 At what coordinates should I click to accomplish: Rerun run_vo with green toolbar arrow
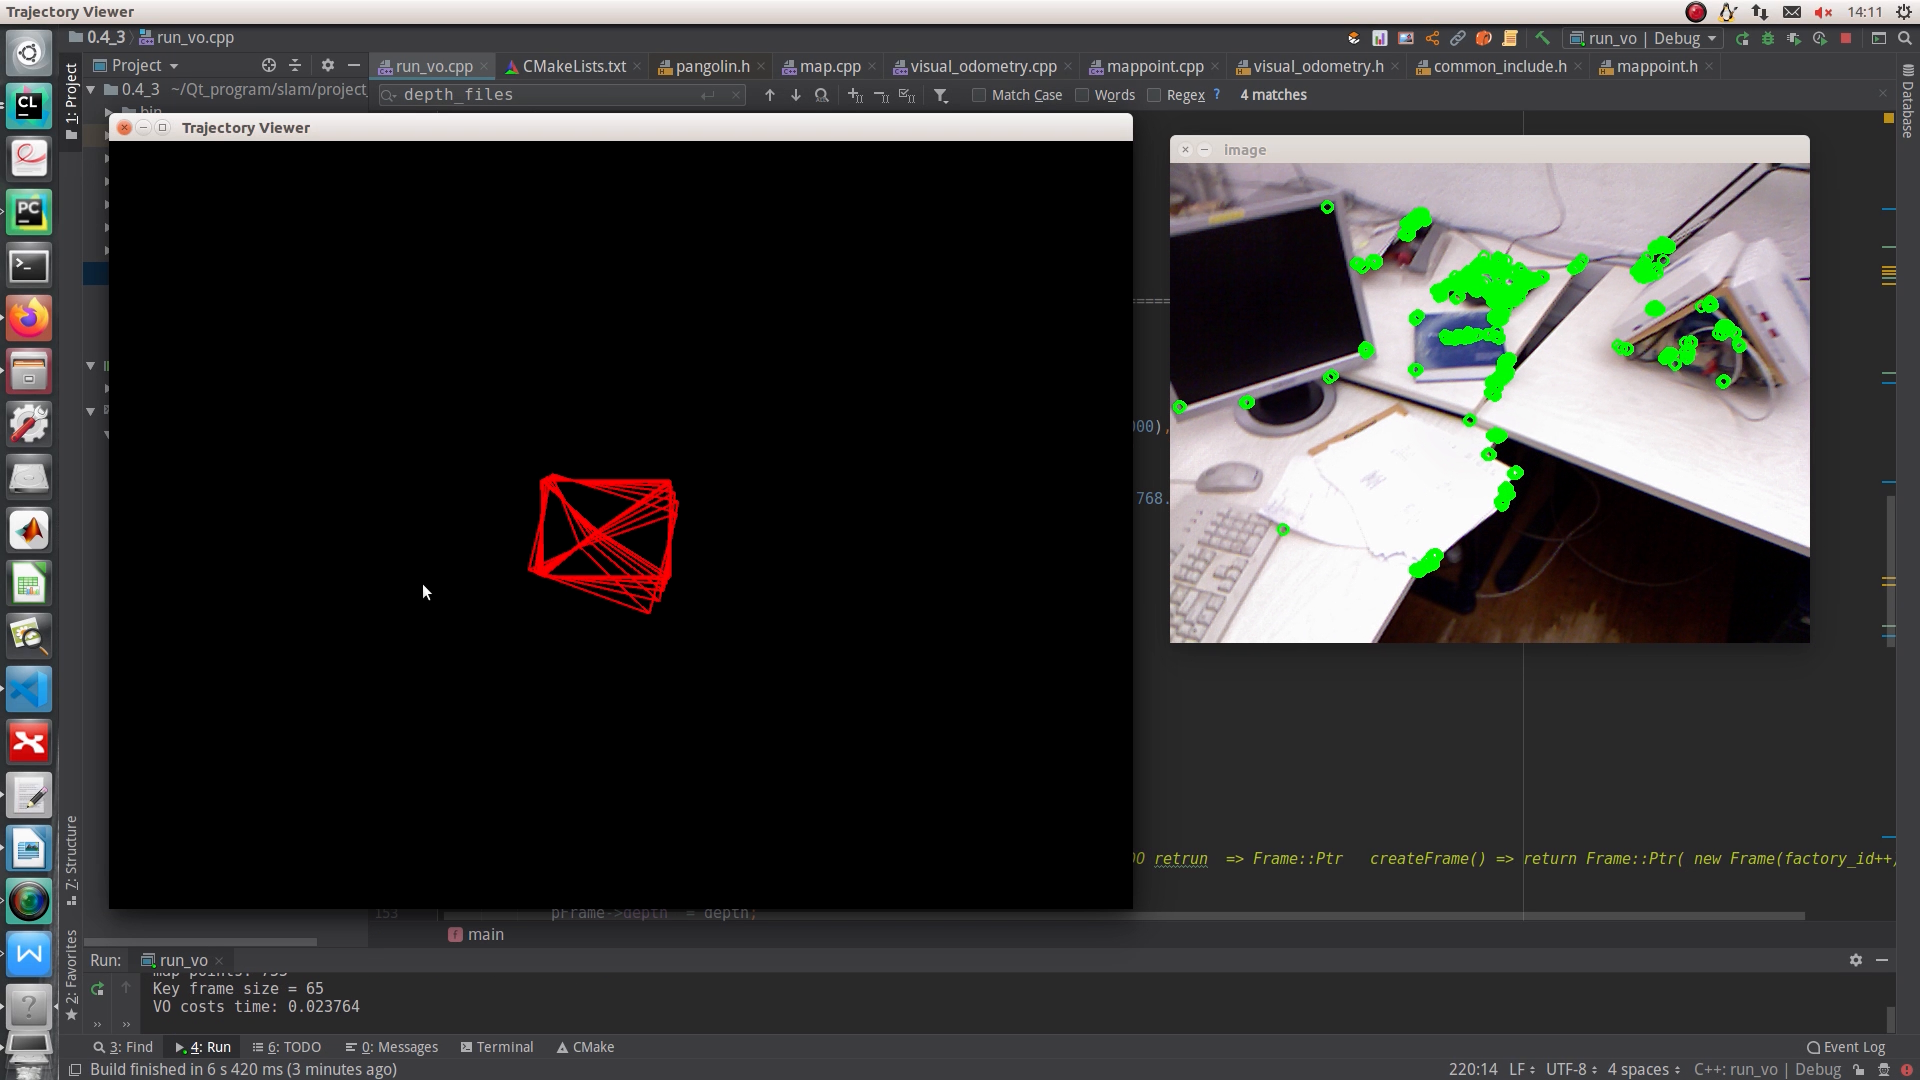click(1742, 38)
